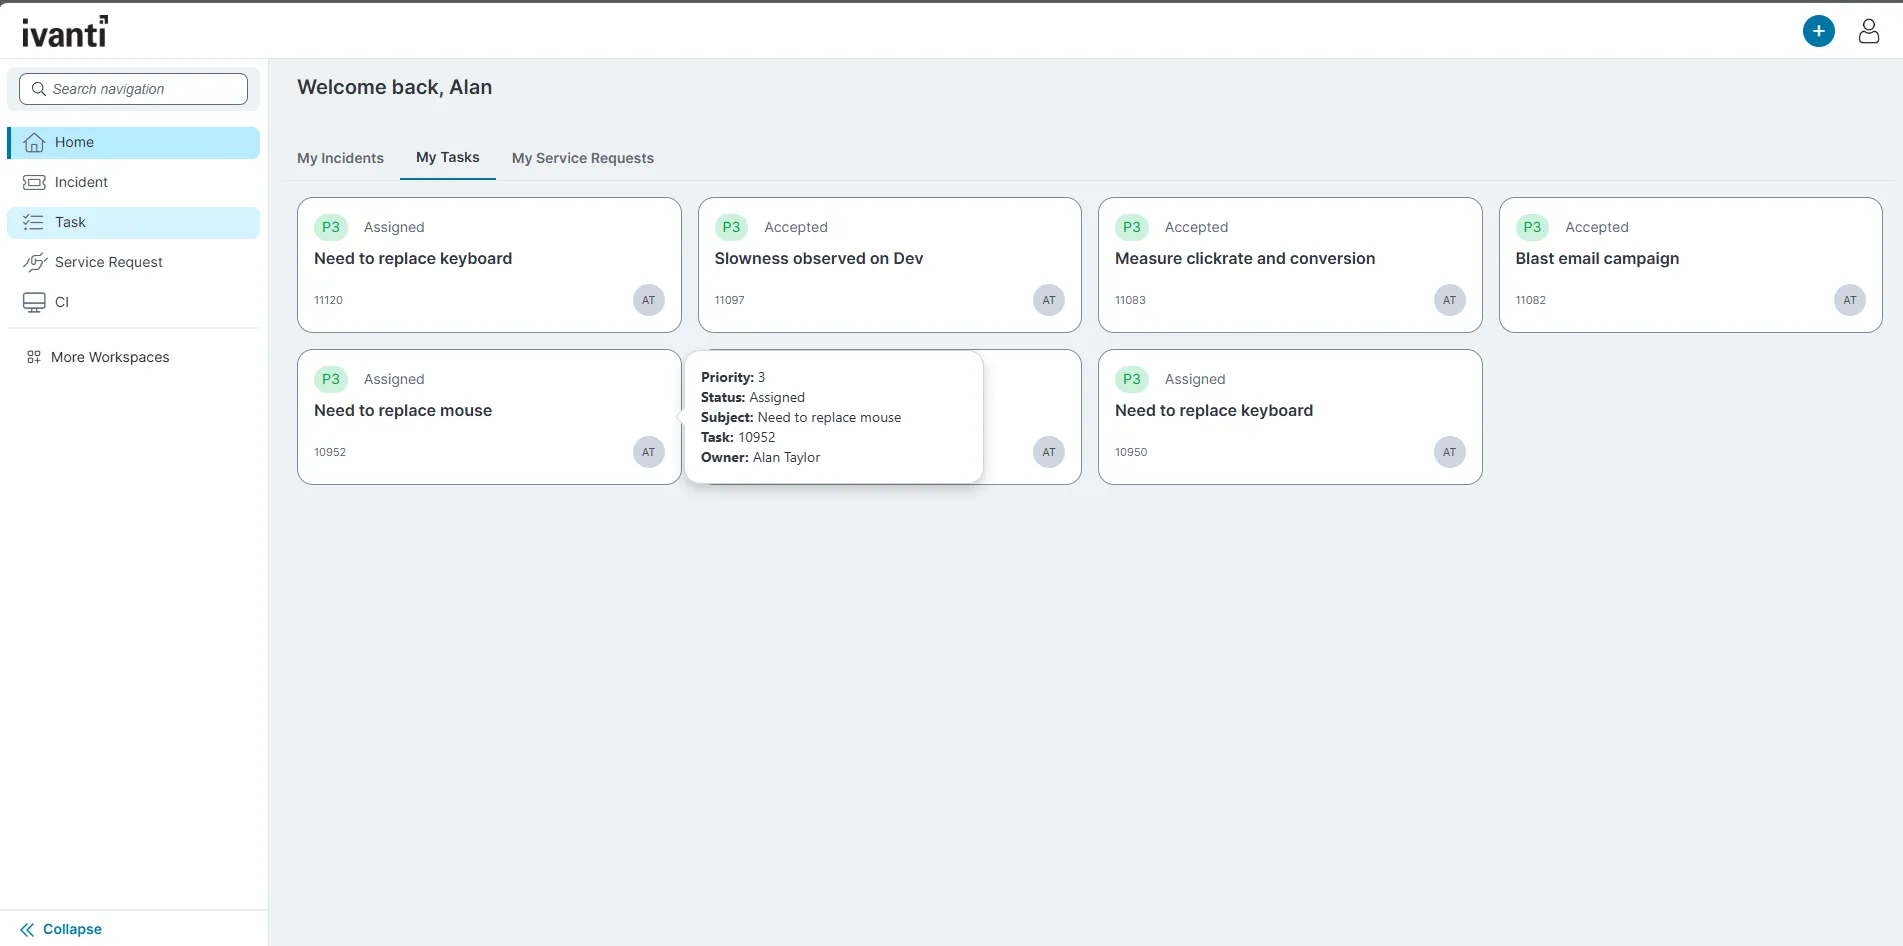Click AT avatar on task 10950 card
Viewport: 1903px width, 946px height.
1449,452
